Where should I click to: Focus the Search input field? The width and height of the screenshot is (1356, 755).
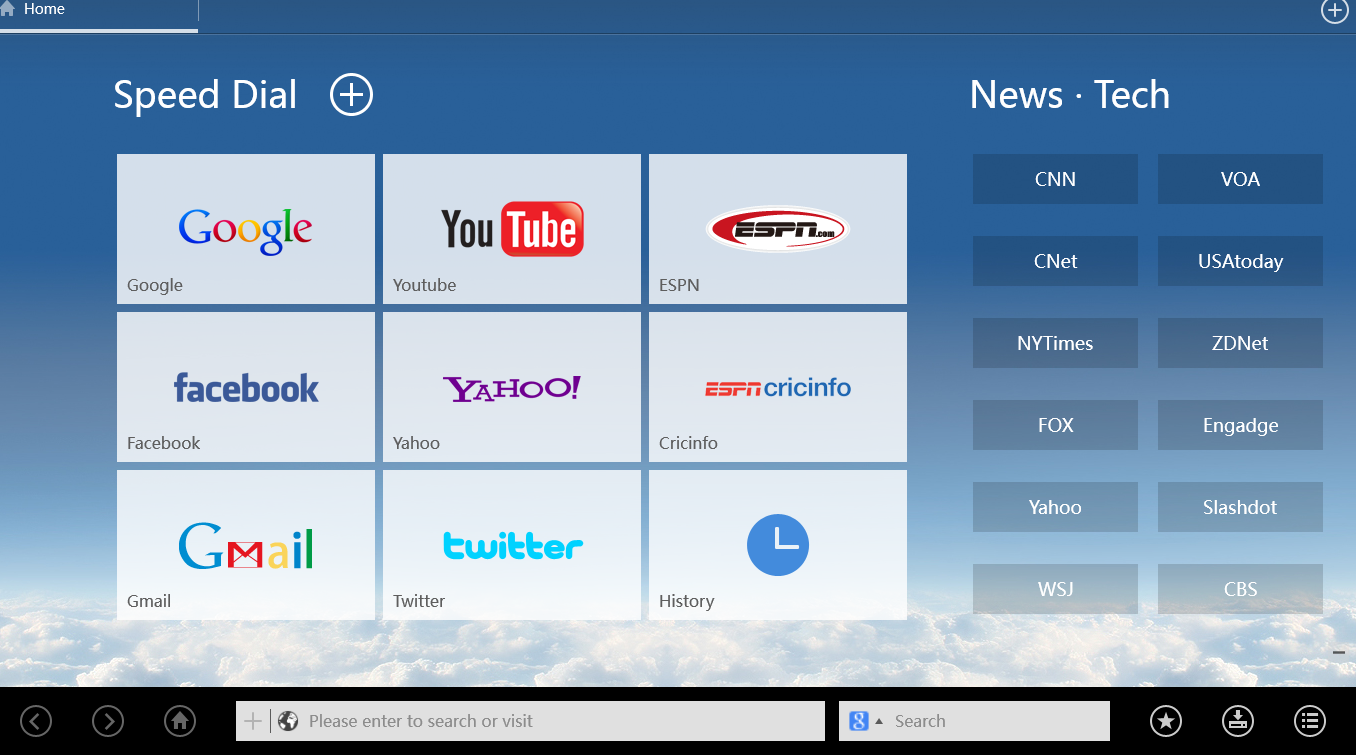999,721
